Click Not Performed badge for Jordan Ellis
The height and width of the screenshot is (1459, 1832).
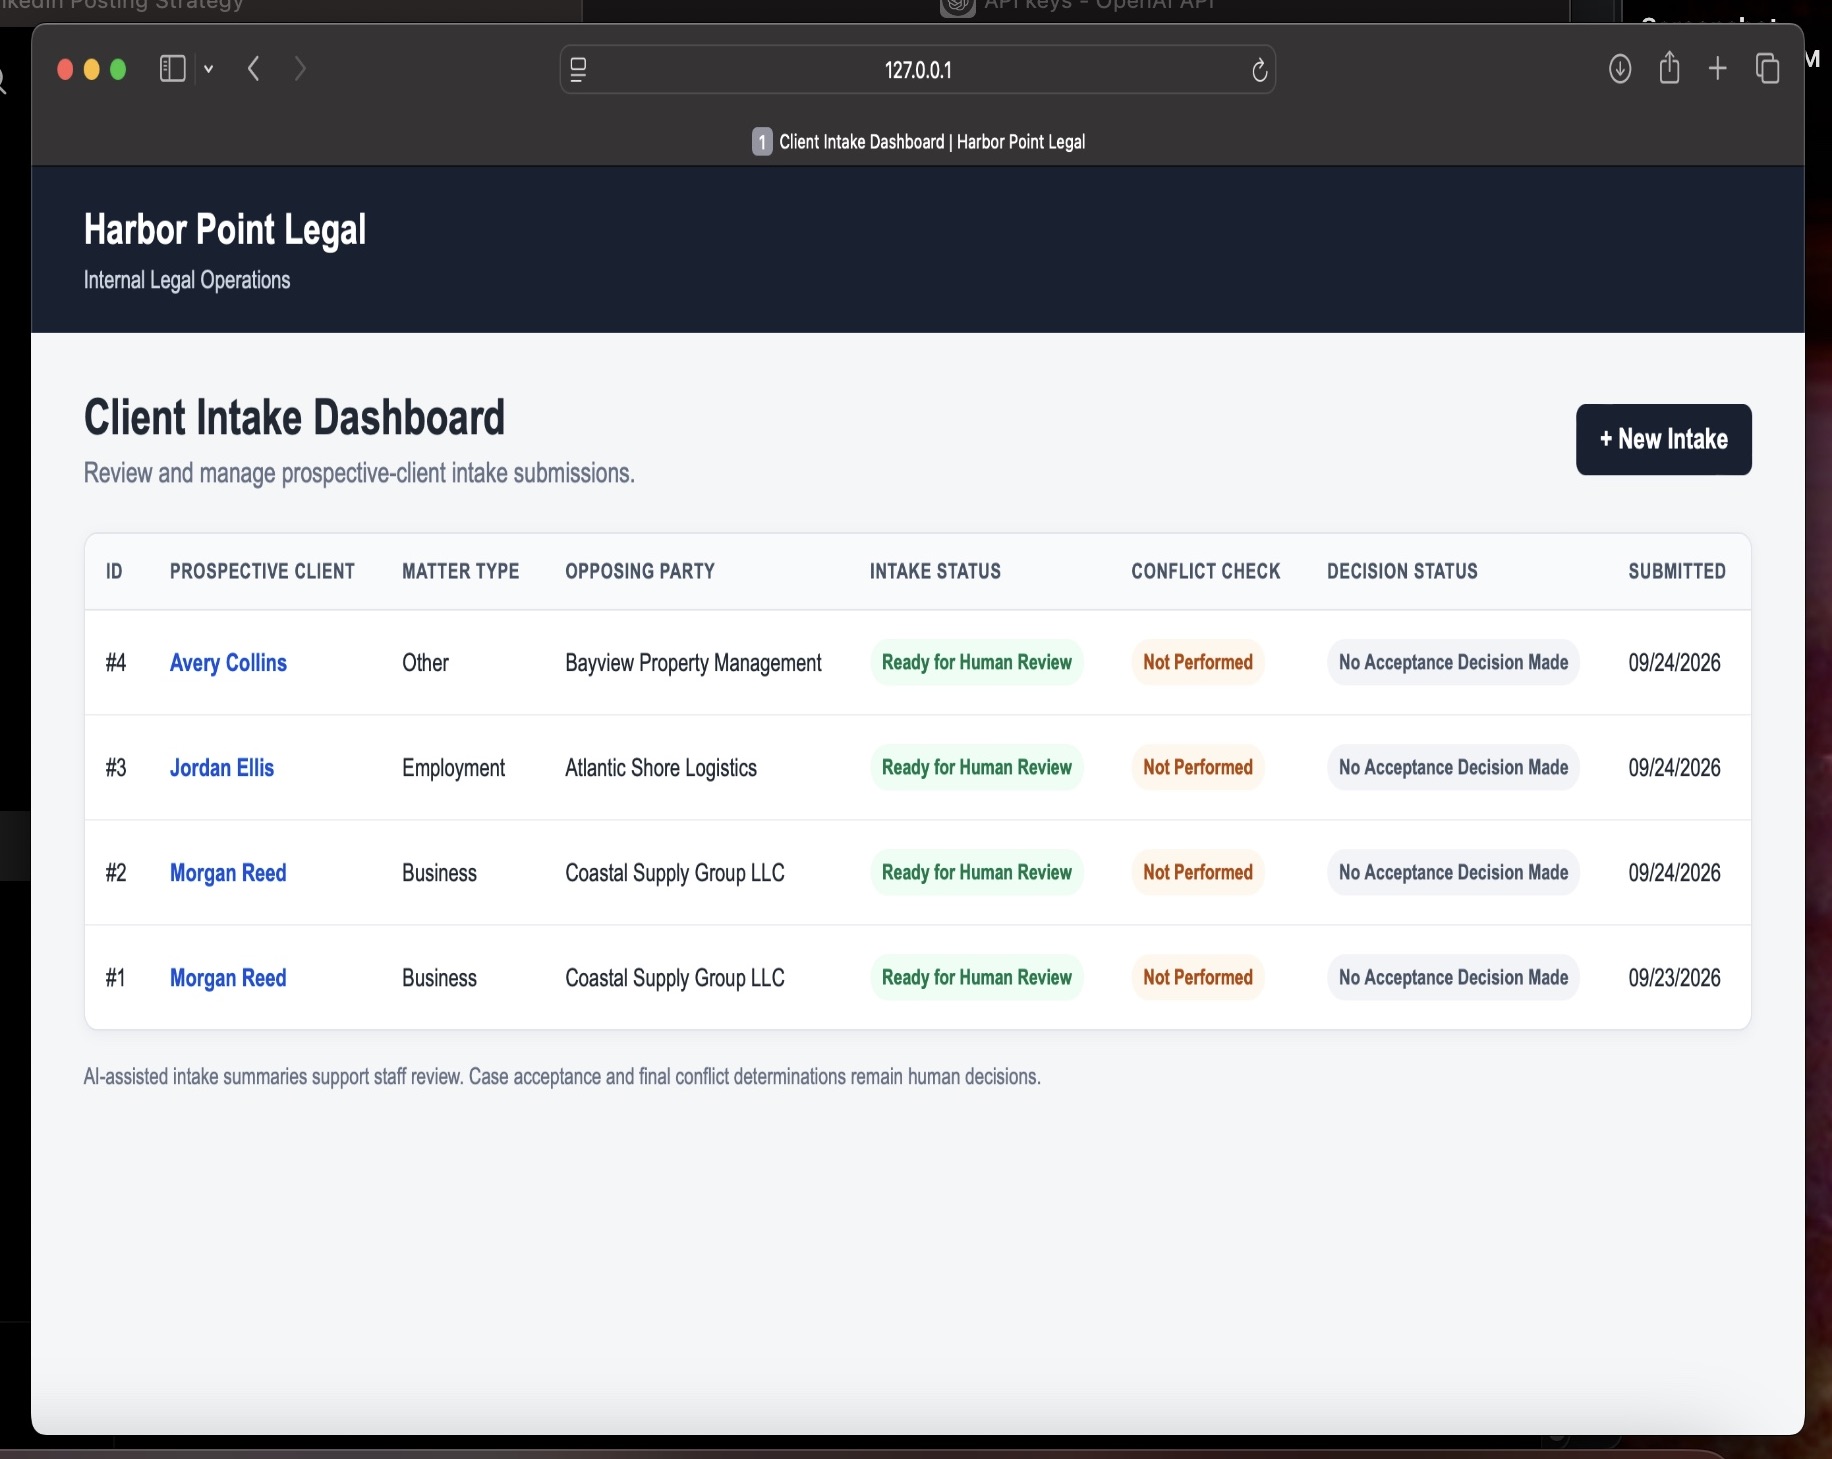click(1198, 767)
